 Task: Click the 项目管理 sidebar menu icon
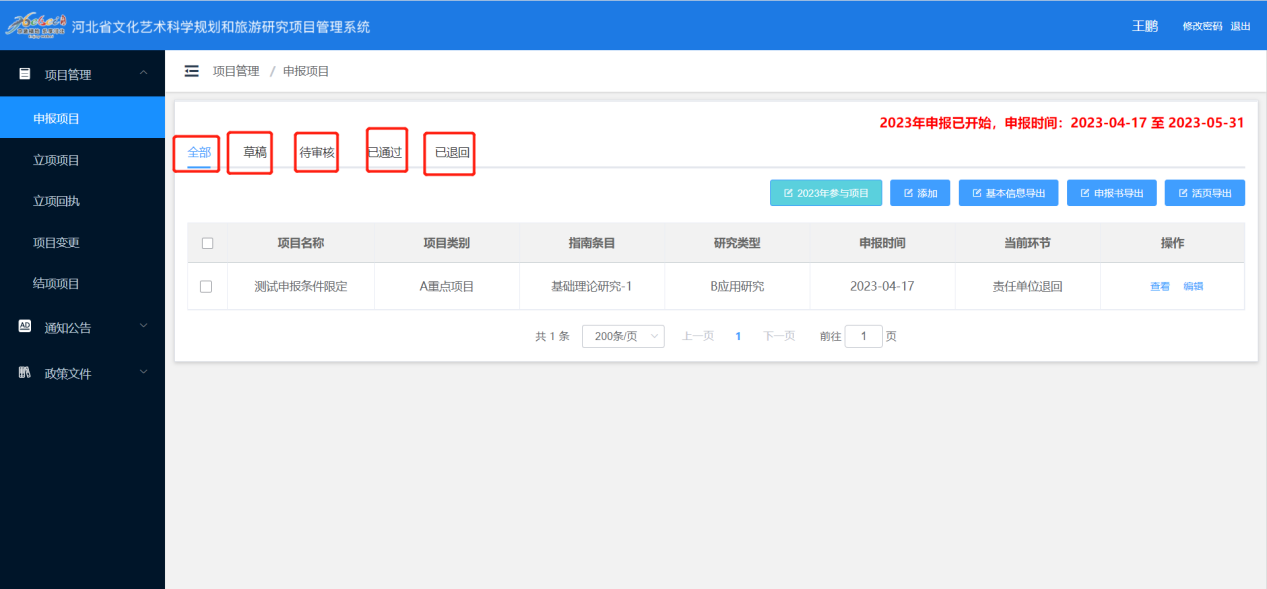coord(25,74)
